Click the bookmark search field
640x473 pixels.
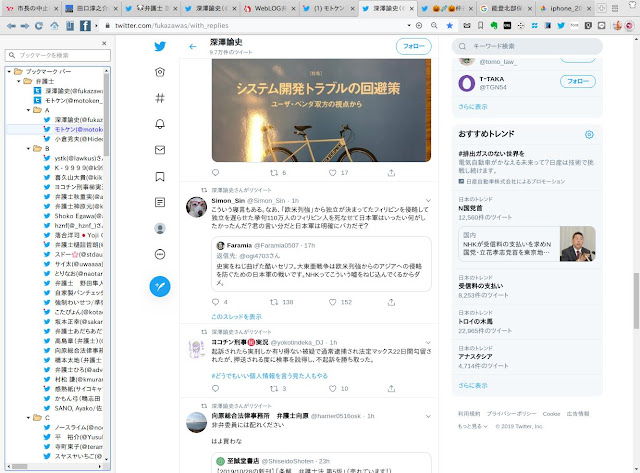point(58,55)
